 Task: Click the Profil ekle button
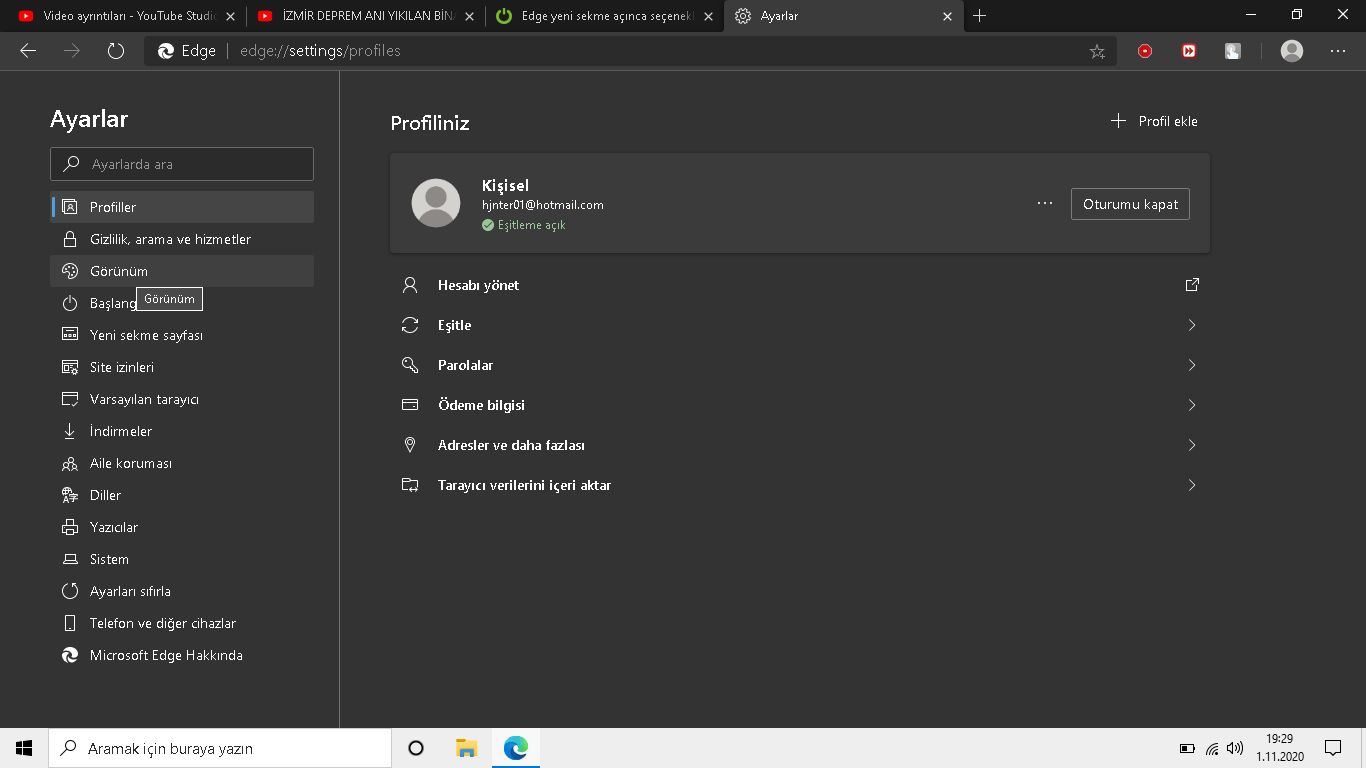(x=1154, y=121)
